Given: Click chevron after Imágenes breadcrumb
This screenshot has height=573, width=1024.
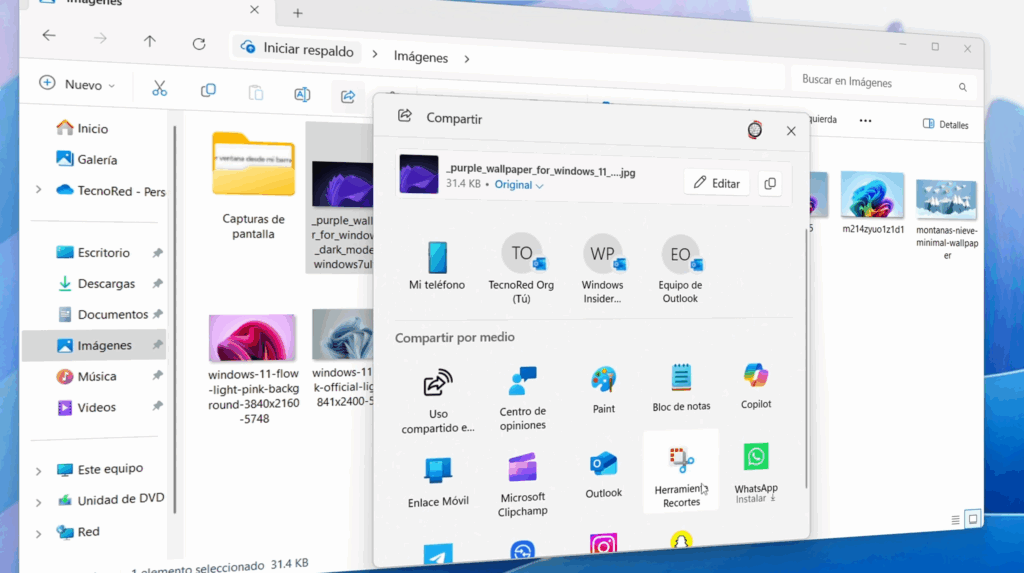Looking at the screenshot, I should coord(466,59).
